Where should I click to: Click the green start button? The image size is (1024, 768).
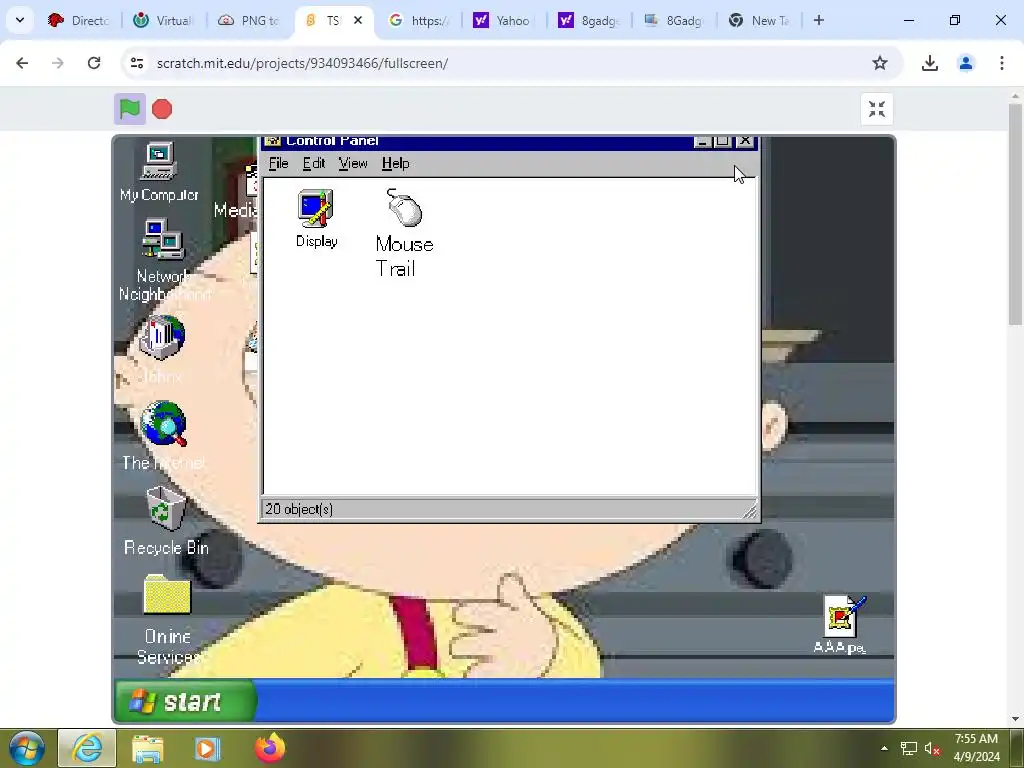pos(185,701)
